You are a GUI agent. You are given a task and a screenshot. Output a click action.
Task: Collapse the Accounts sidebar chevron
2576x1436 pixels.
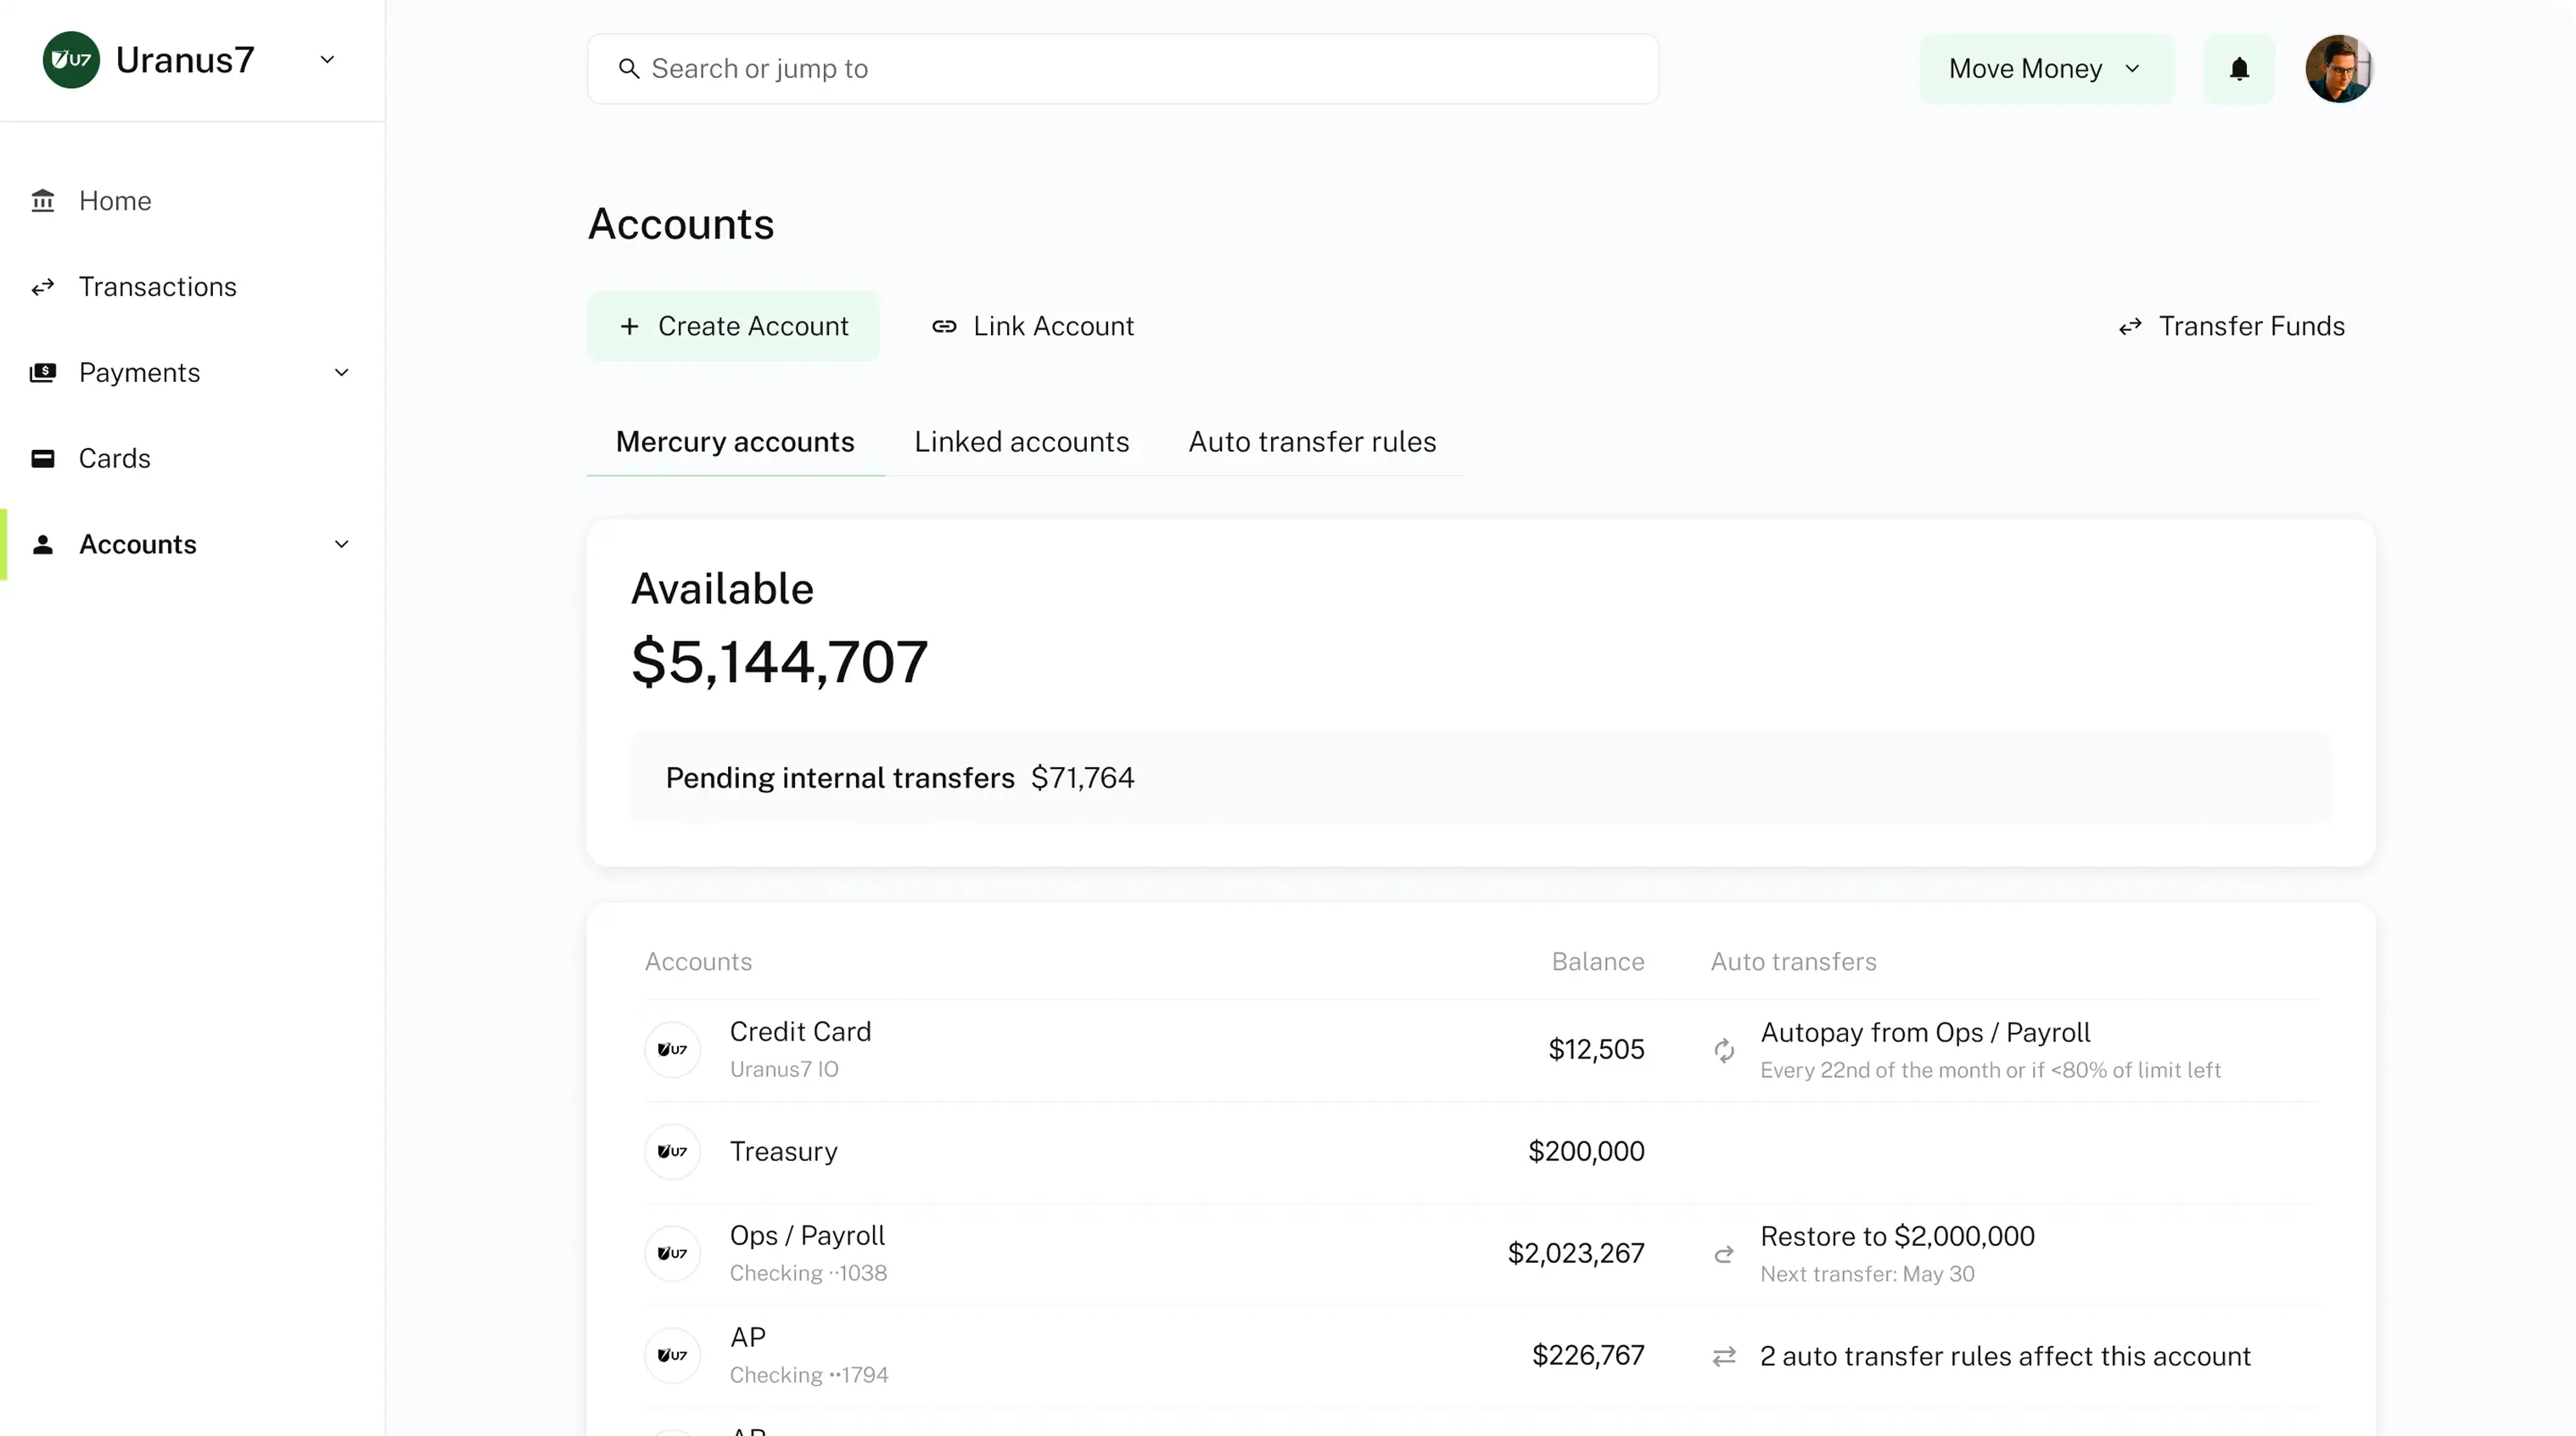[341, 545]
